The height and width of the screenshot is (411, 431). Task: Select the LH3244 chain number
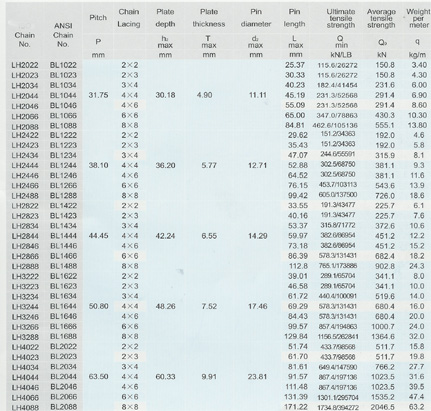25,307
